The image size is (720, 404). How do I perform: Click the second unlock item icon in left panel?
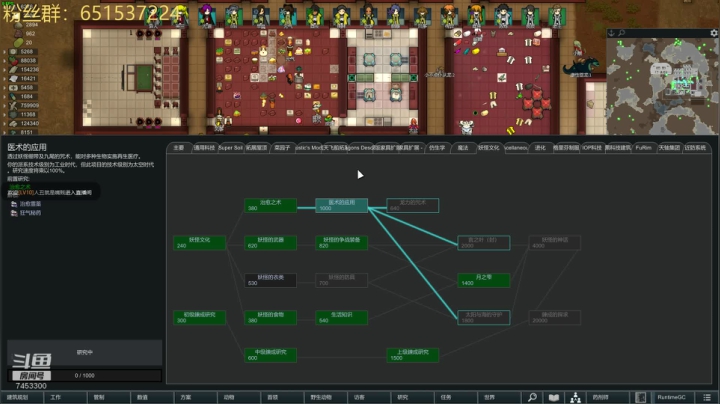14,213
